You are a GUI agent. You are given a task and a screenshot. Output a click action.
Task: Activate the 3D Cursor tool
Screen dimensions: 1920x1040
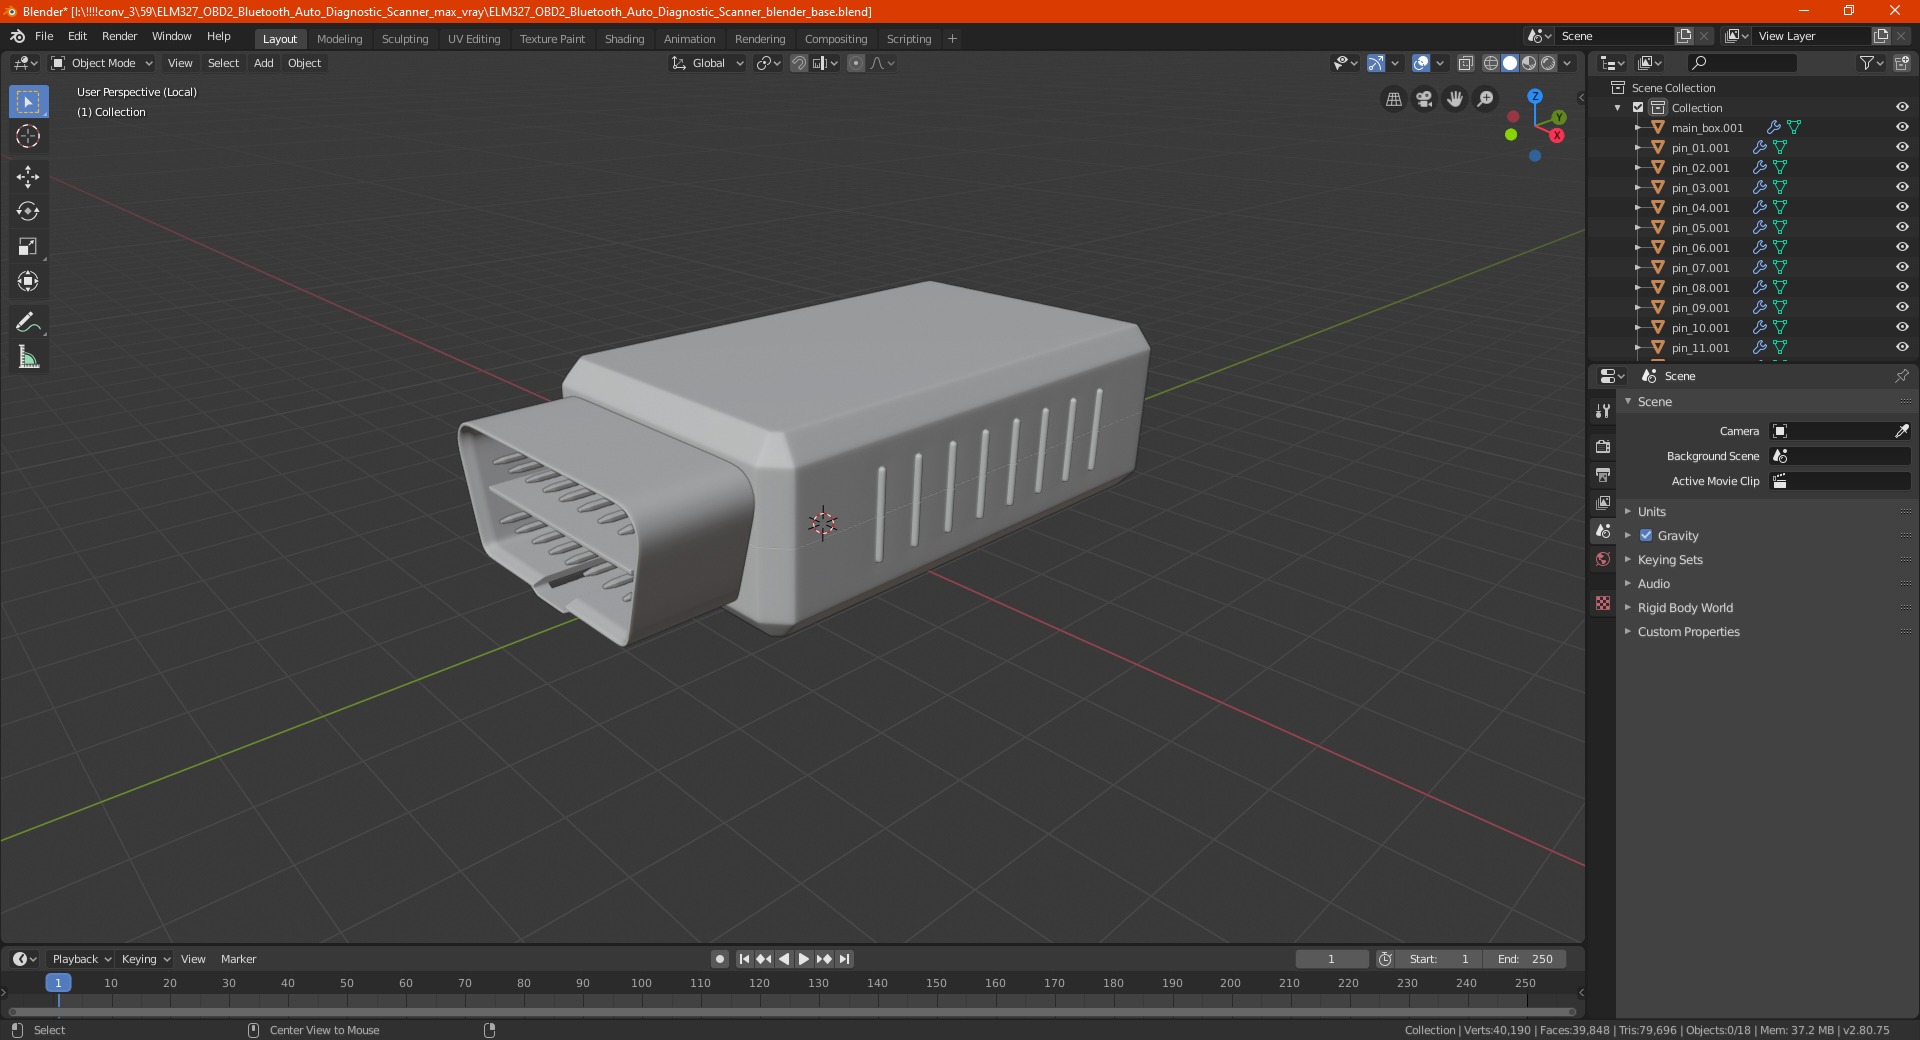coord(28,137)
